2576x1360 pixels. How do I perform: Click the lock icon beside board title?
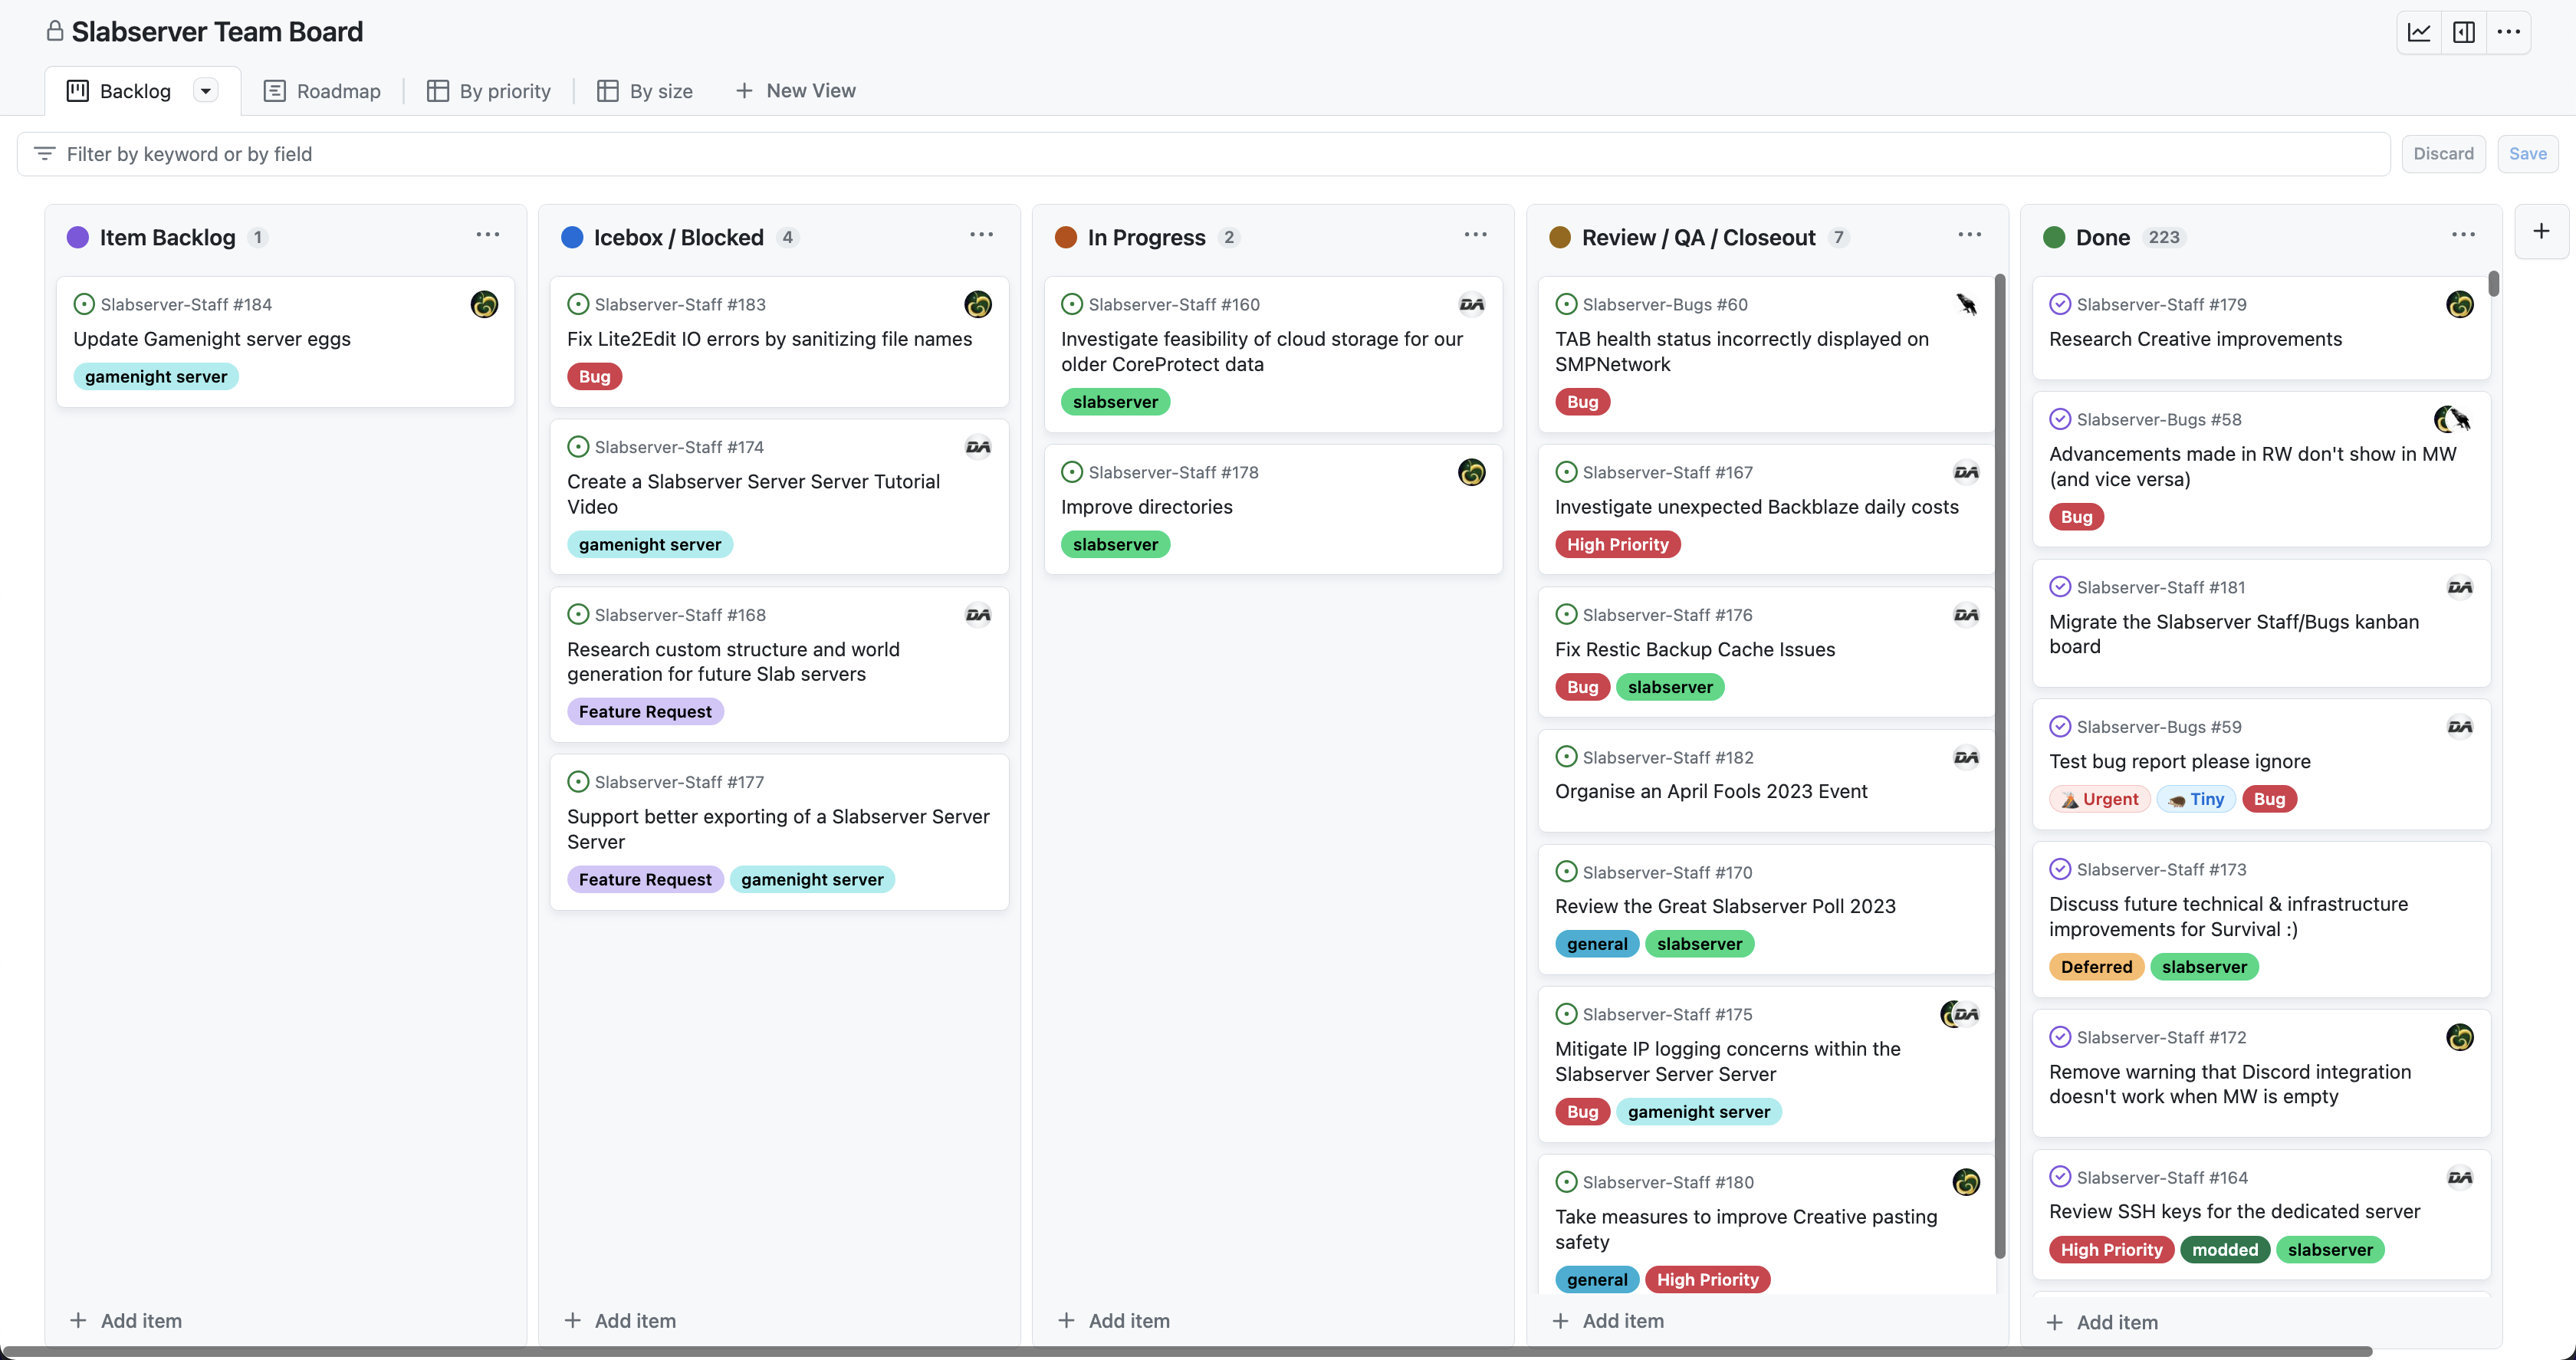click(x=55, y=32)
